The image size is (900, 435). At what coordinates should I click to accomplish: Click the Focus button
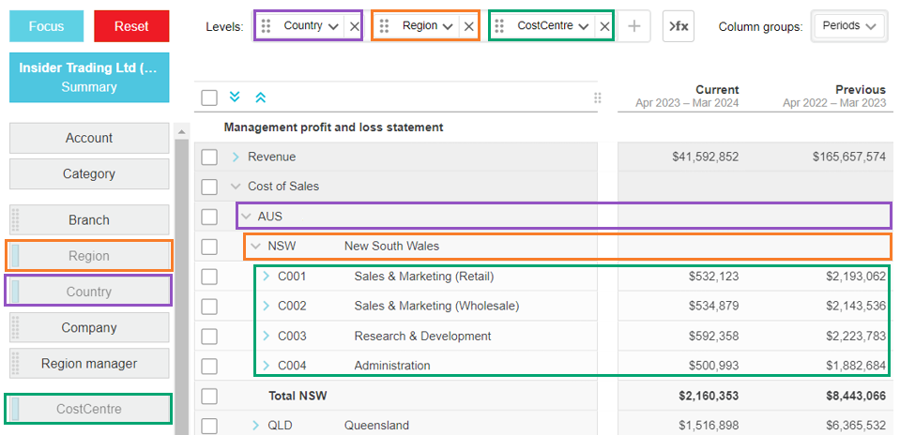coord(46,26)
